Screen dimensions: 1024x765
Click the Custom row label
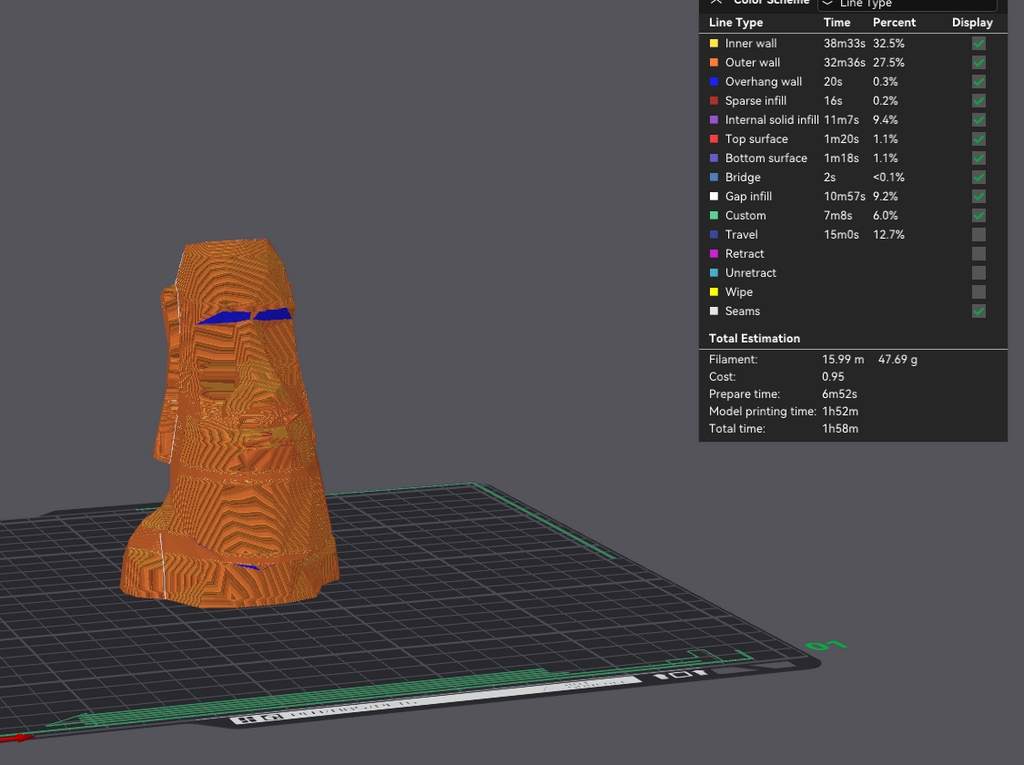click(745, 215)
